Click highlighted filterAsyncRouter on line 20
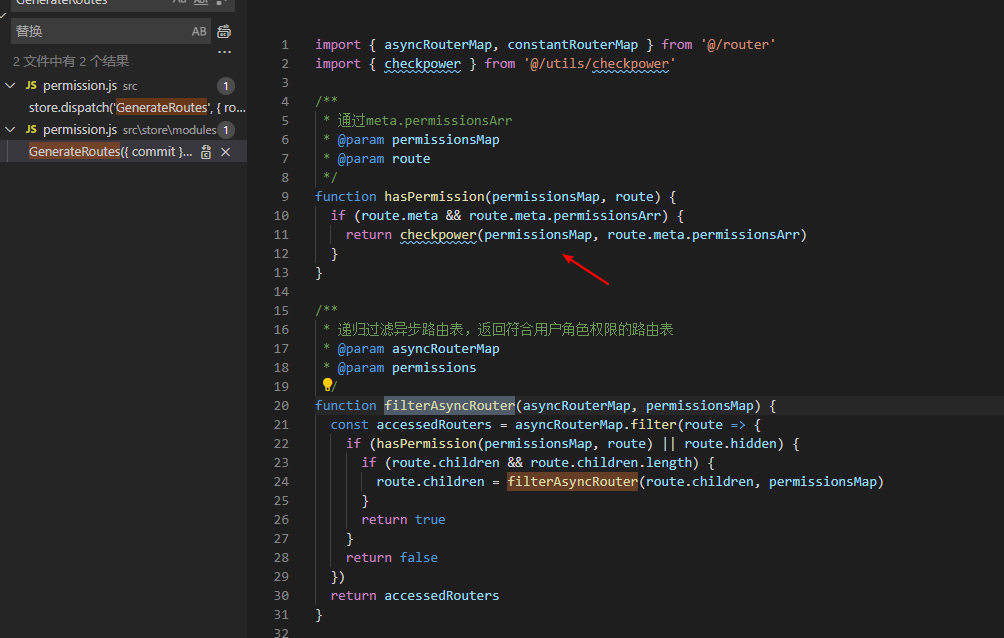Screen dimensions: 1004x638 (x=449, y=406)
